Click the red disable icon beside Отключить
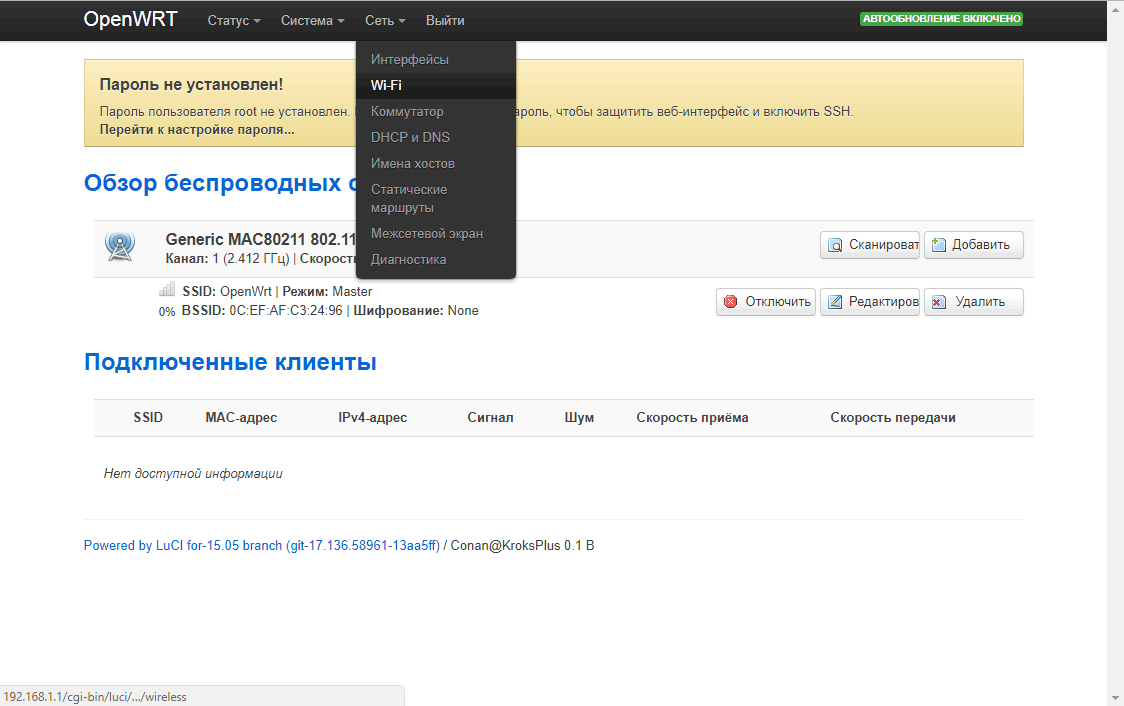This screenshot has width=1124, height=706. coord(730,302)
